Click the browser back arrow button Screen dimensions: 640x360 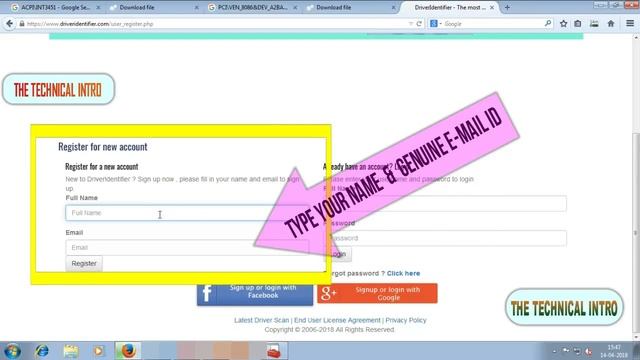click(x=9, y=24)
